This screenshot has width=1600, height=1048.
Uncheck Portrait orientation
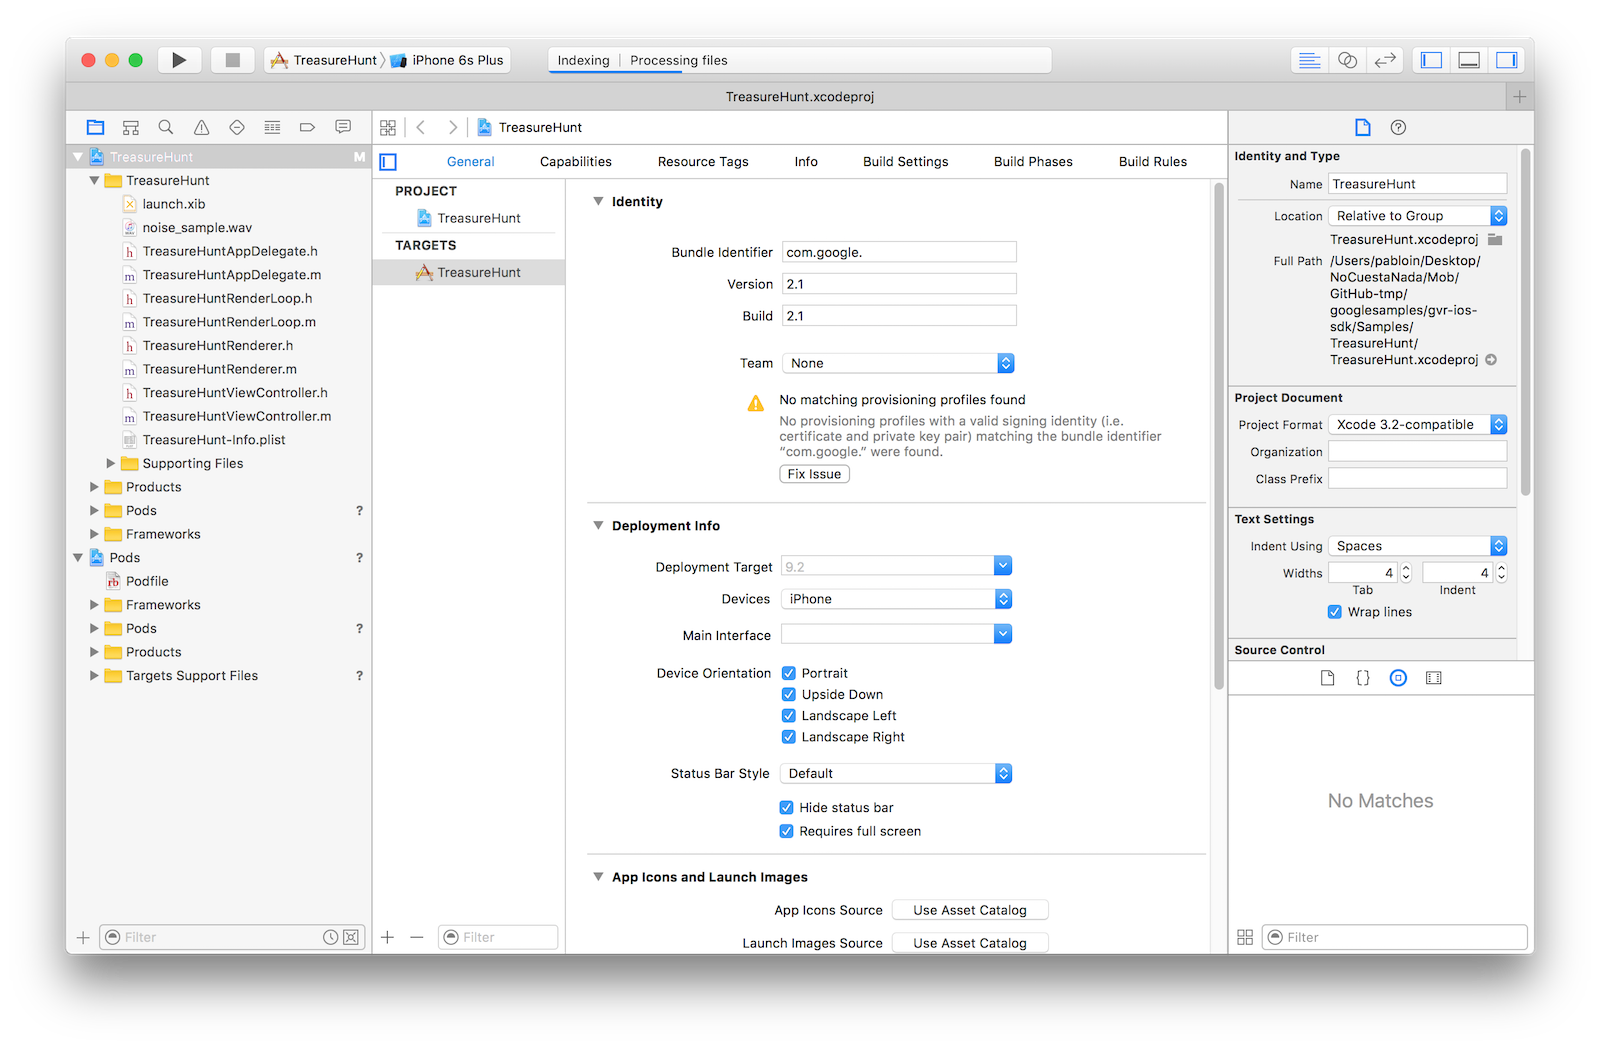pyautogui.click(x=789, y=673)
